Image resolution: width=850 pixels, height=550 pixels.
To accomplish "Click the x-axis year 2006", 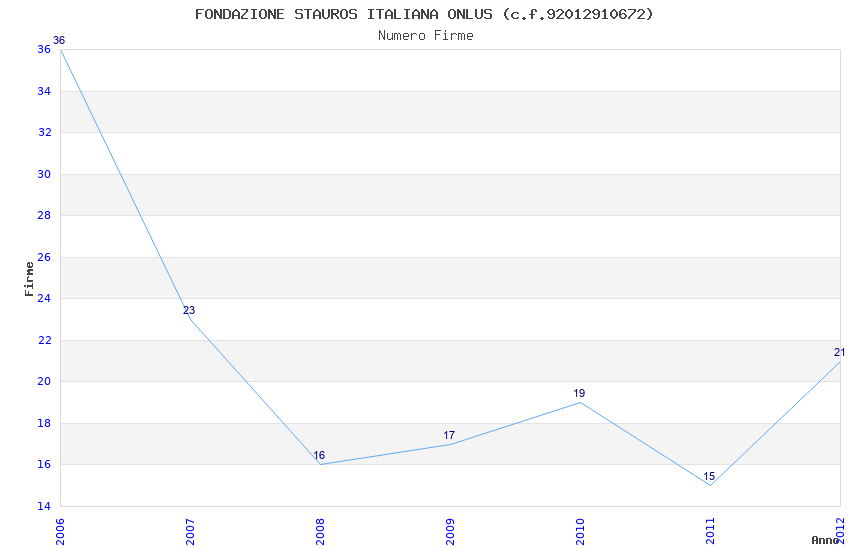I will (60, 531).
